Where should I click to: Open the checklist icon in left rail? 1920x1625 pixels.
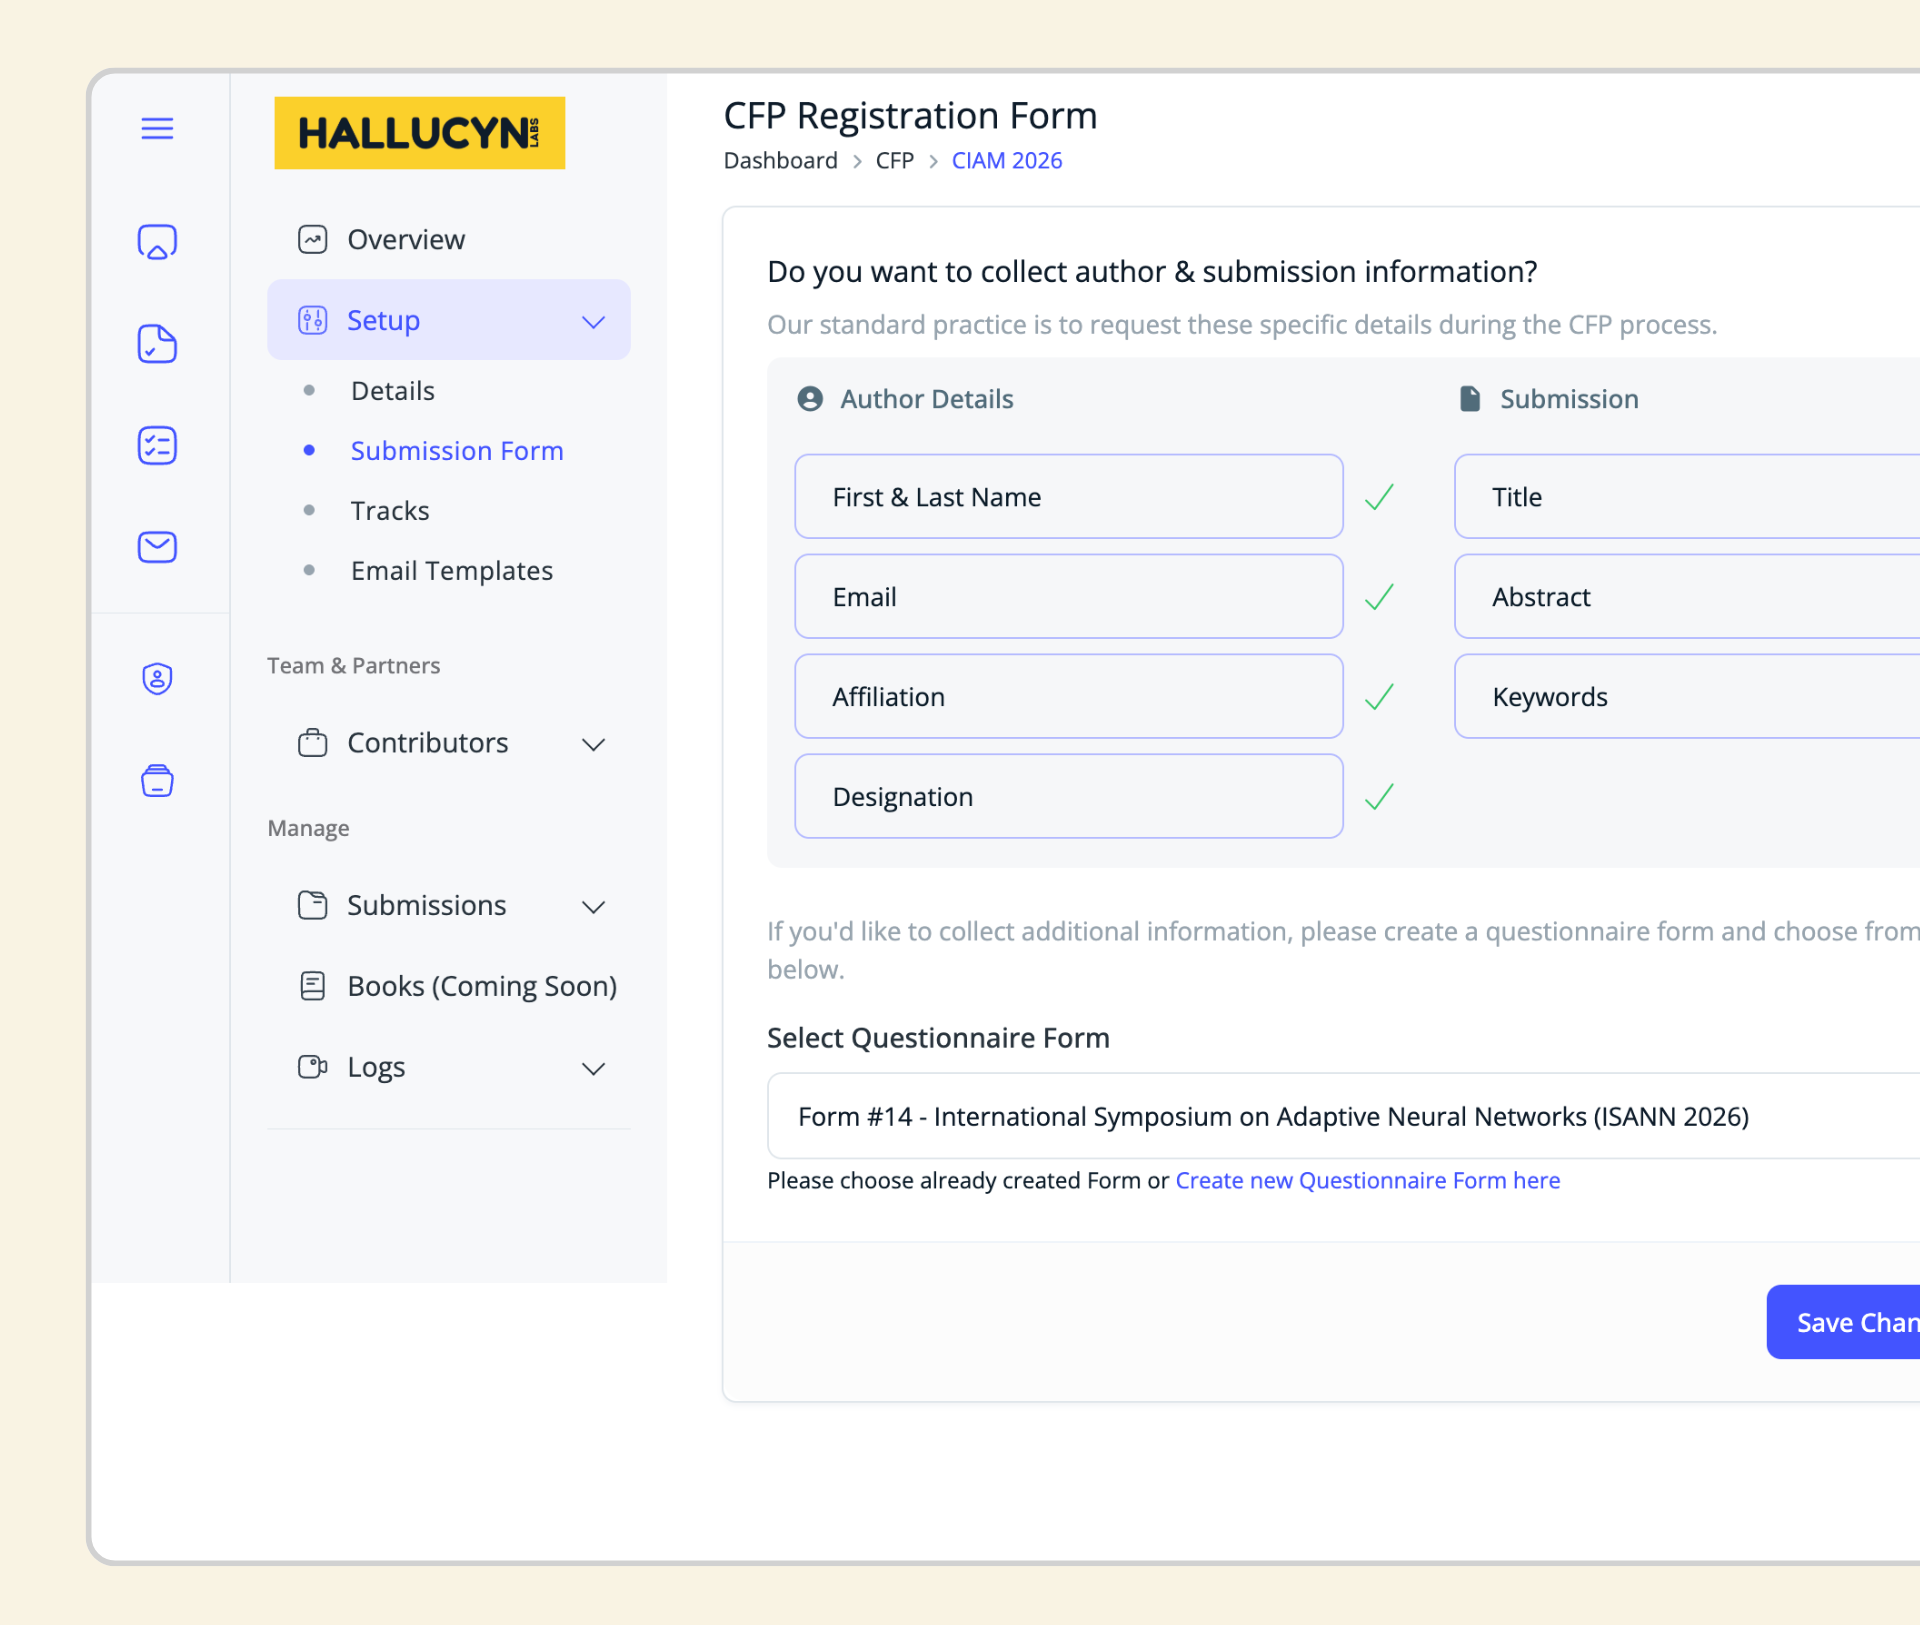[157, 446]
